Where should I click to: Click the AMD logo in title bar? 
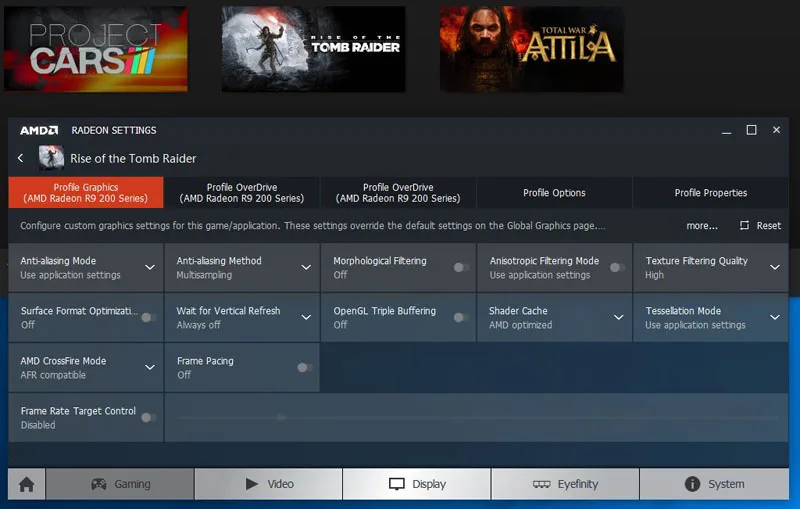[39, 130]
